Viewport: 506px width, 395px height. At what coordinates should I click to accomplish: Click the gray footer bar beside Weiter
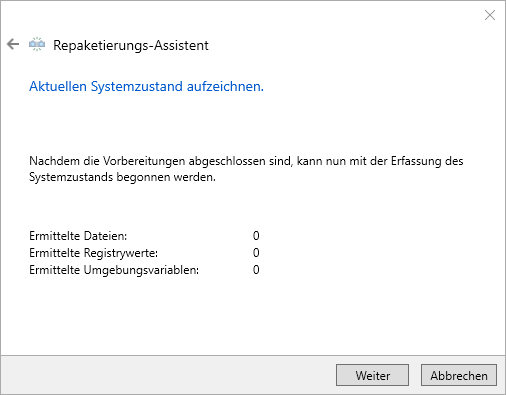tap(167, 375)
